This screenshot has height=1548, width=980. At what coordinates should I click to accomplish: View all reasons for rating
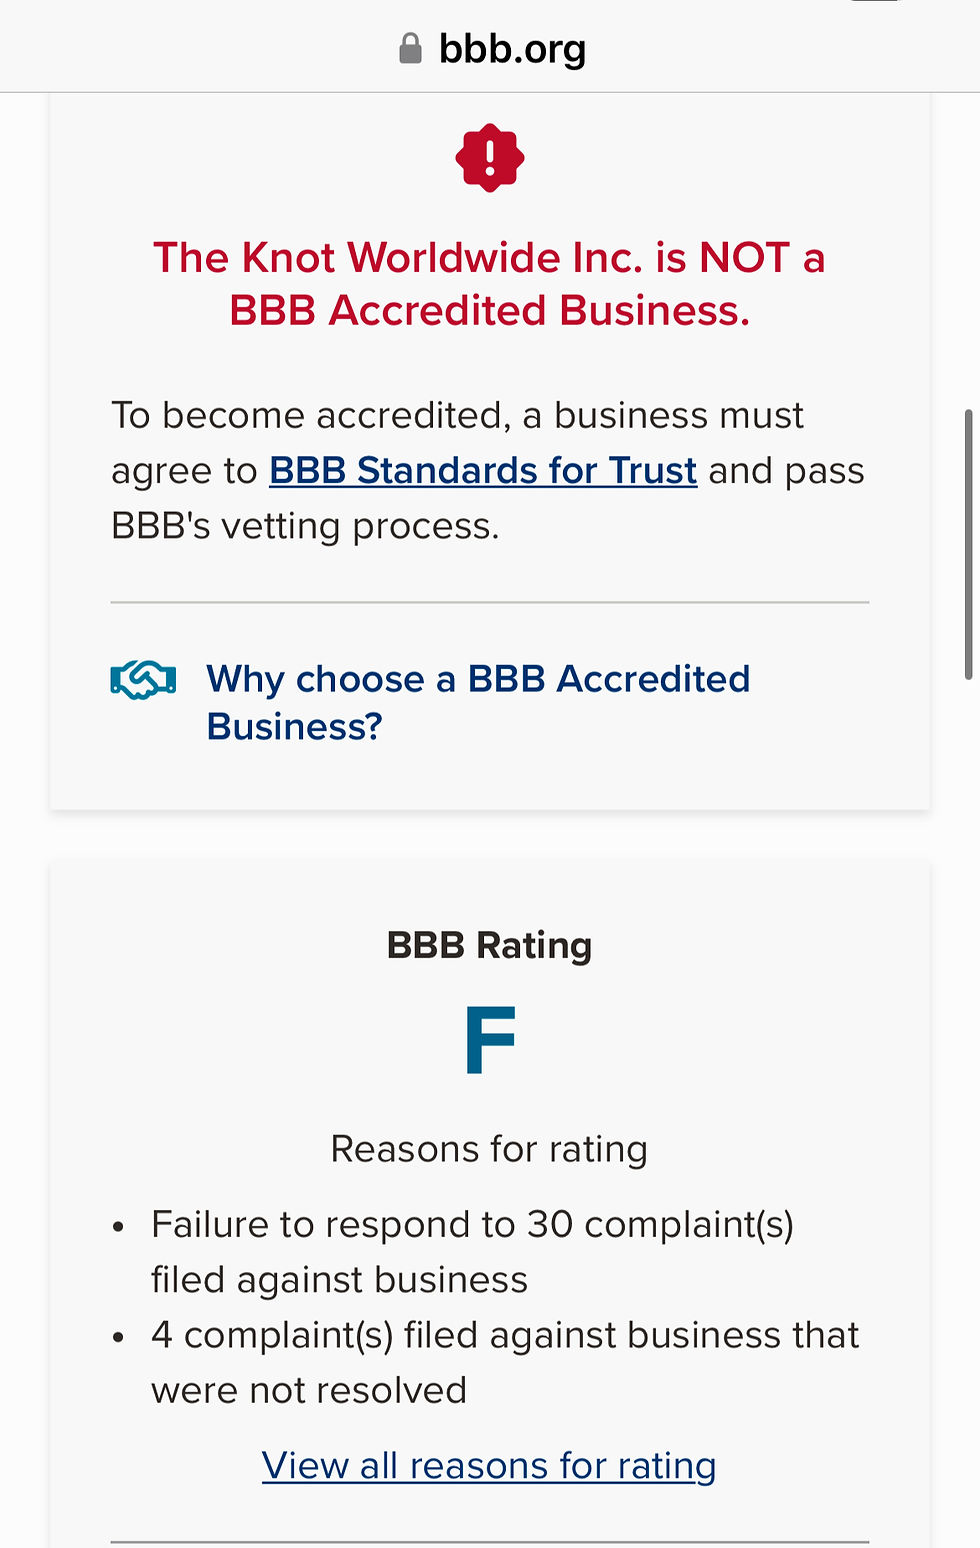(488, 1464)
